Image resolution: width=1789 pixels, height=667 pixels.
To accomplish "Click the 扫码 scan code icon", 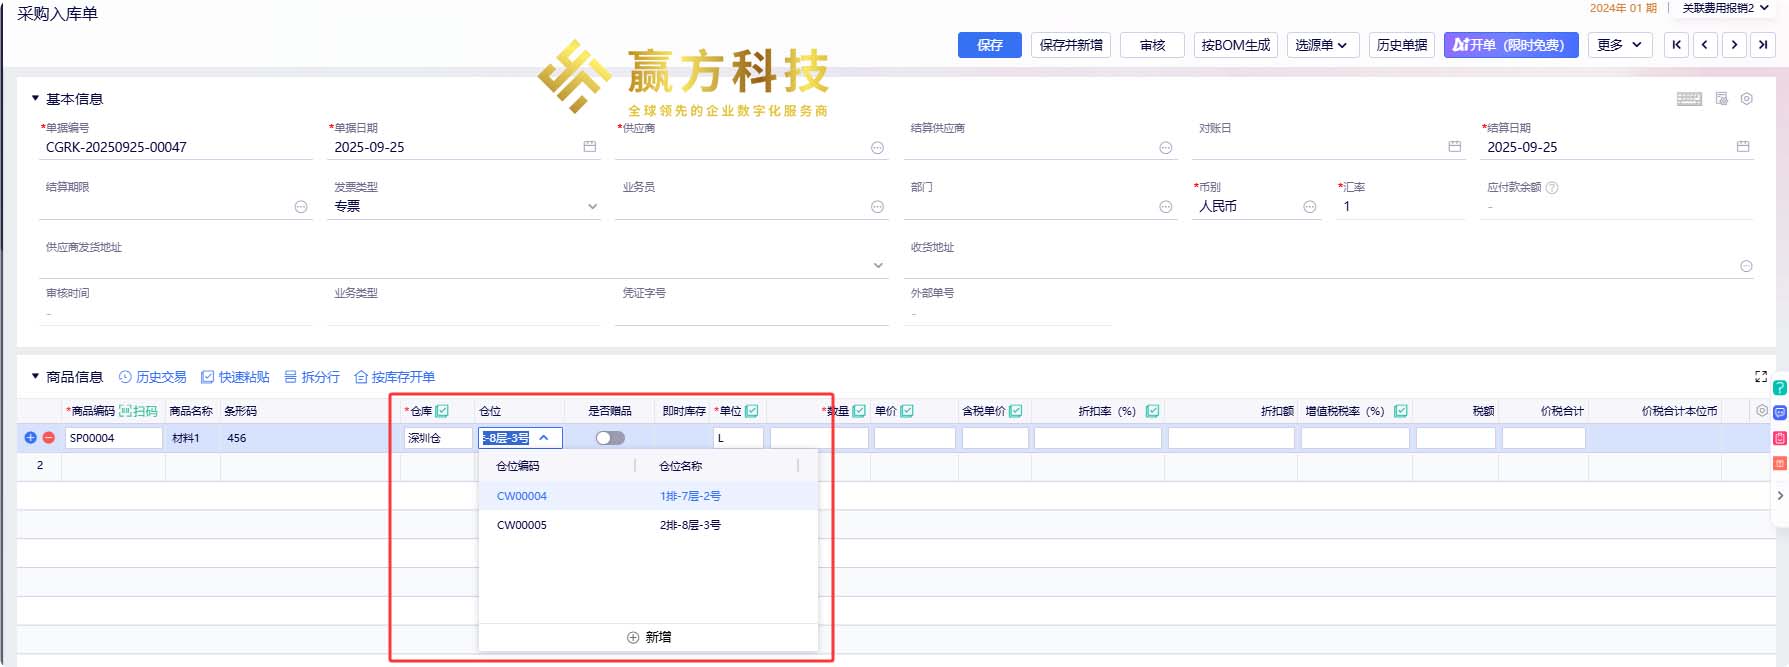I will [138, 411].
